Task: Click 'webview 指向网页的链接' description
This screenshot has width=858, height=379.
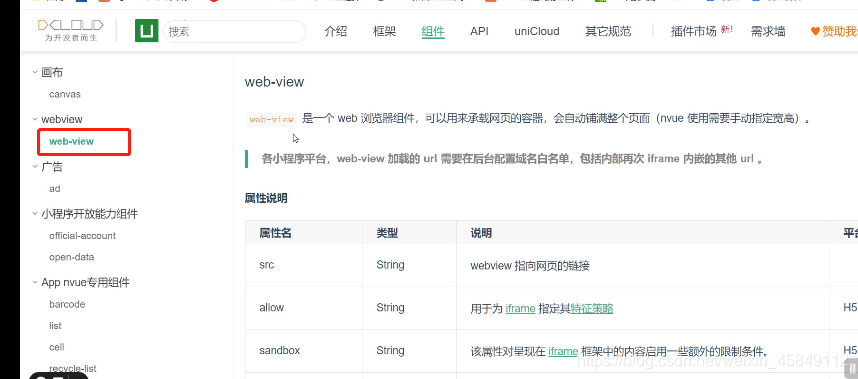Action: pos(530,266)
